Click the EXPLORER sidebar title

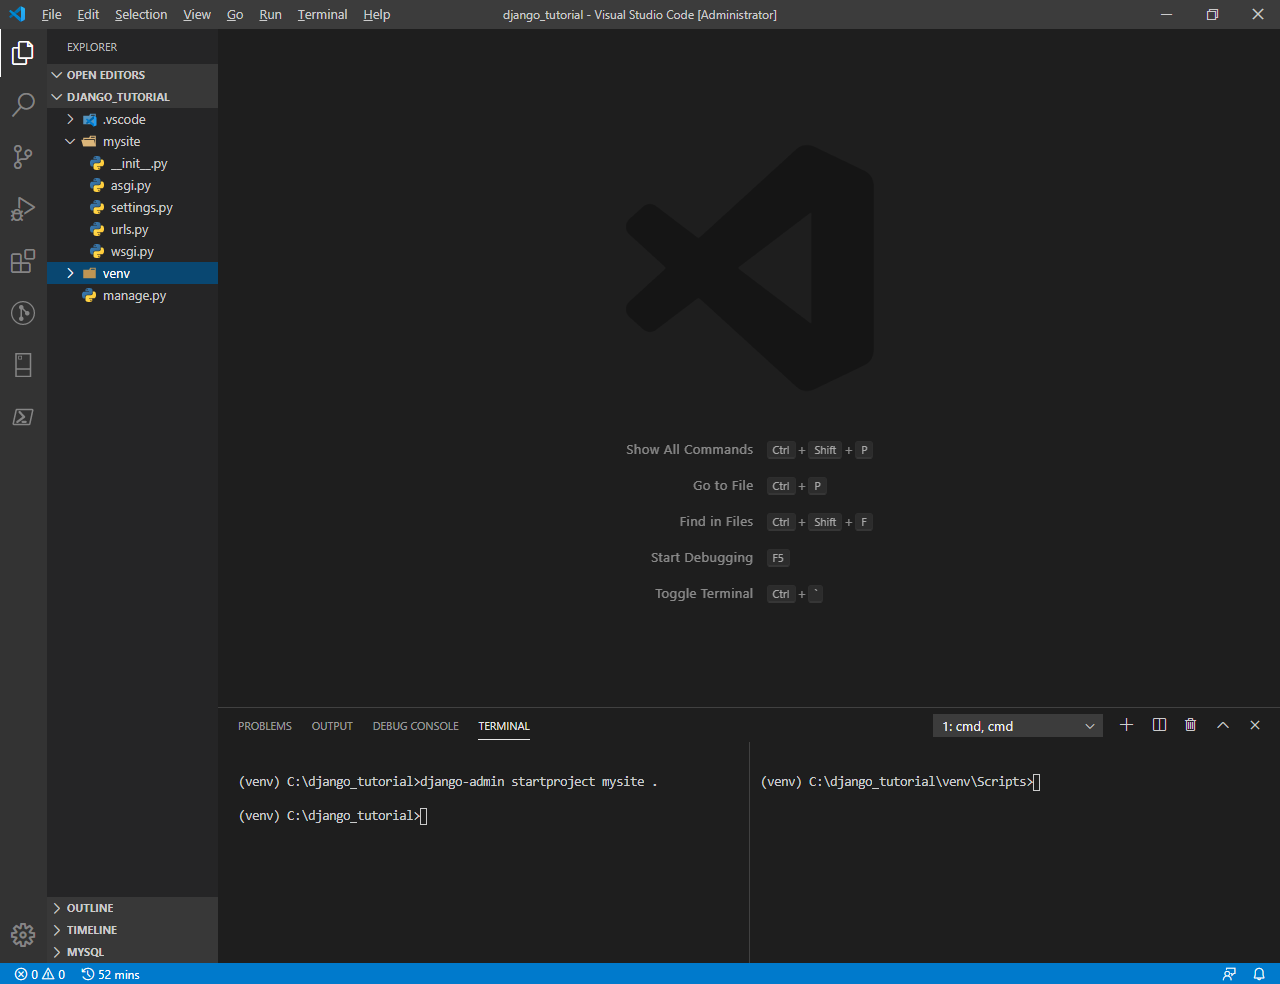coord(92,47)
